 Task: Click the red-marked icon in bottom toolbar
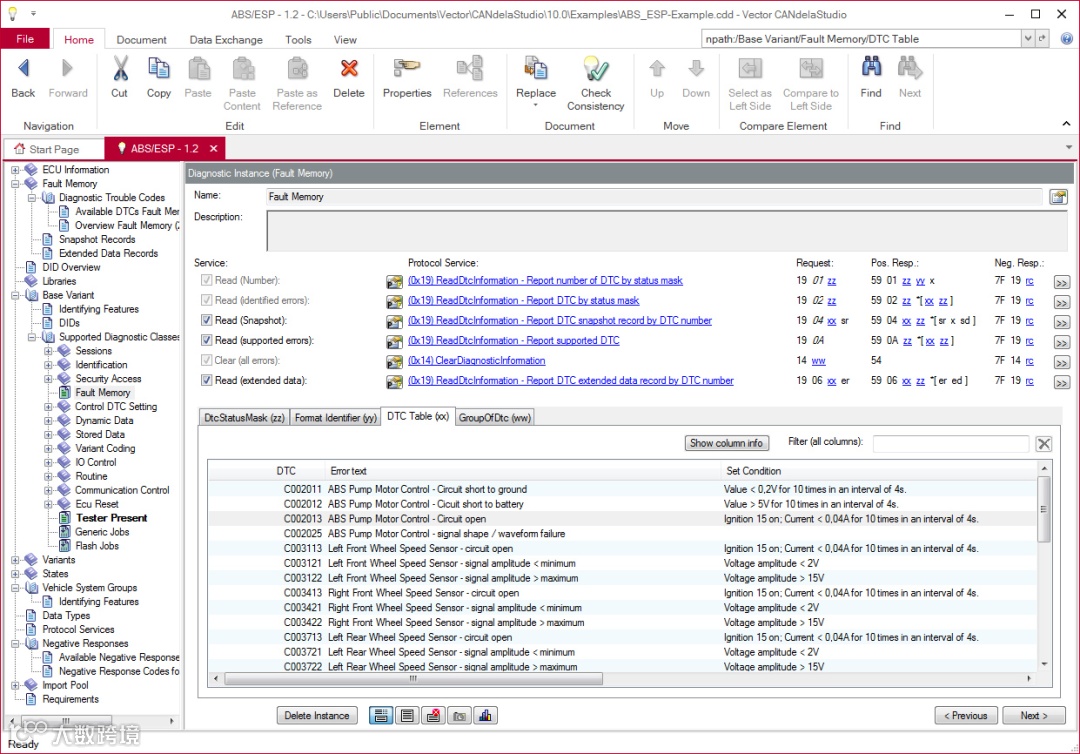433,716
